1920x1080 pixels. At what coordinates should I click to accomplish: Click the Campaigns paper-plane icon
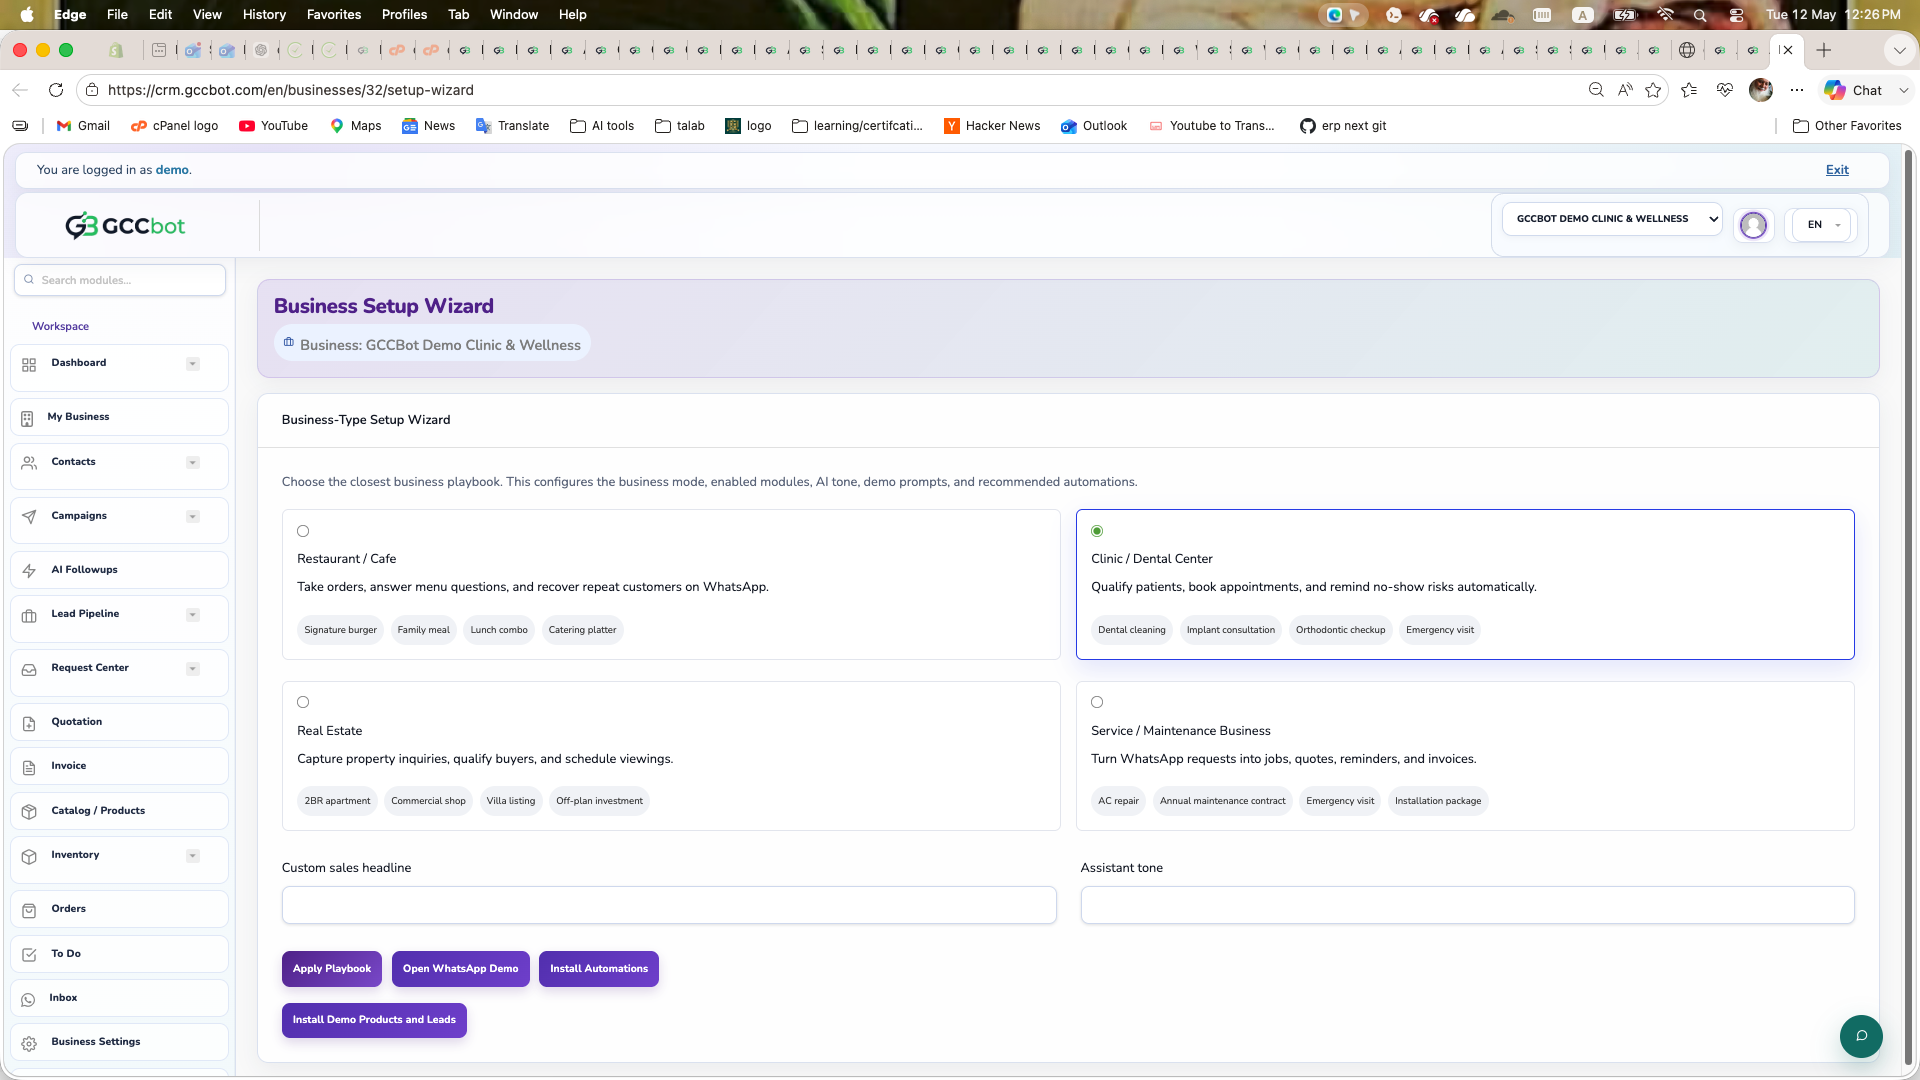(29, 517)
